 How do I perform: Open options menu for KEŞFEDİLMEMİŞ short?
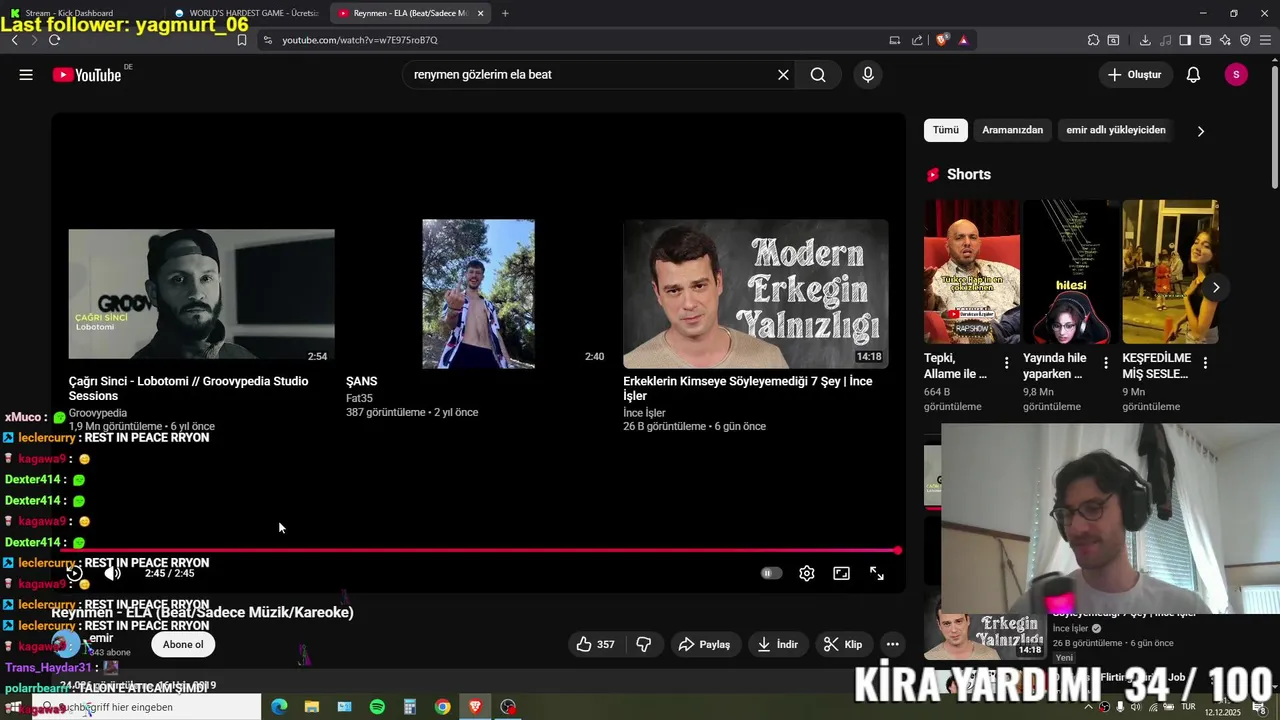pyautogui.click(x=1205, y=362)
